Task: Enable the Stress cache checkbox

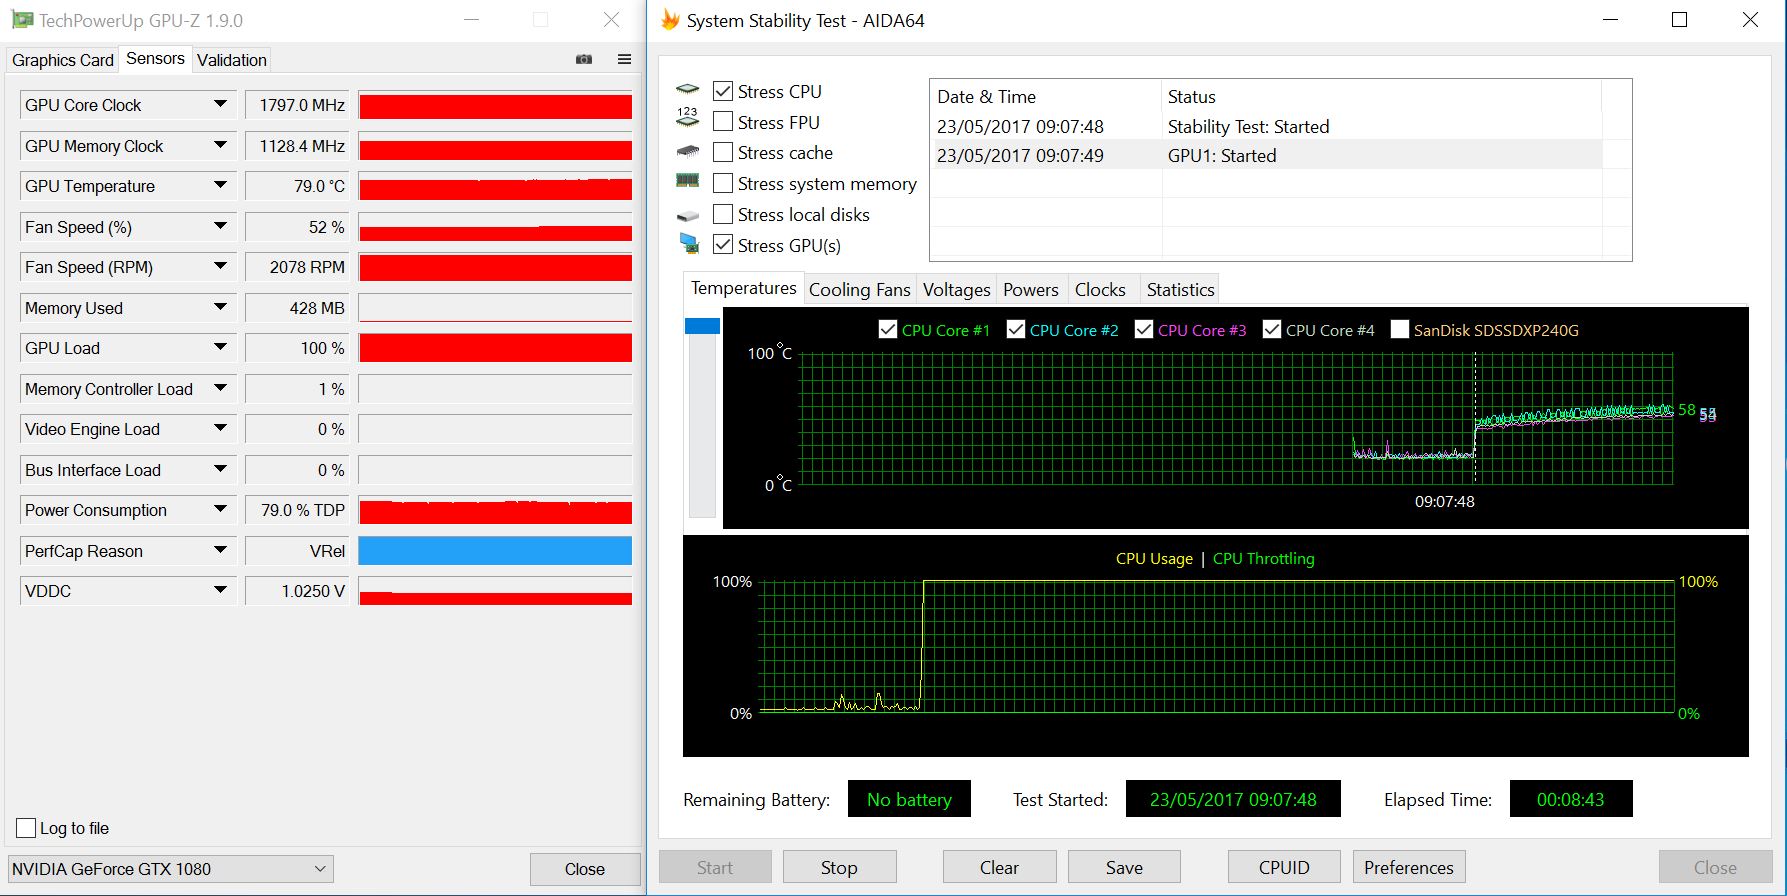Action: click(x=723, y=153)
